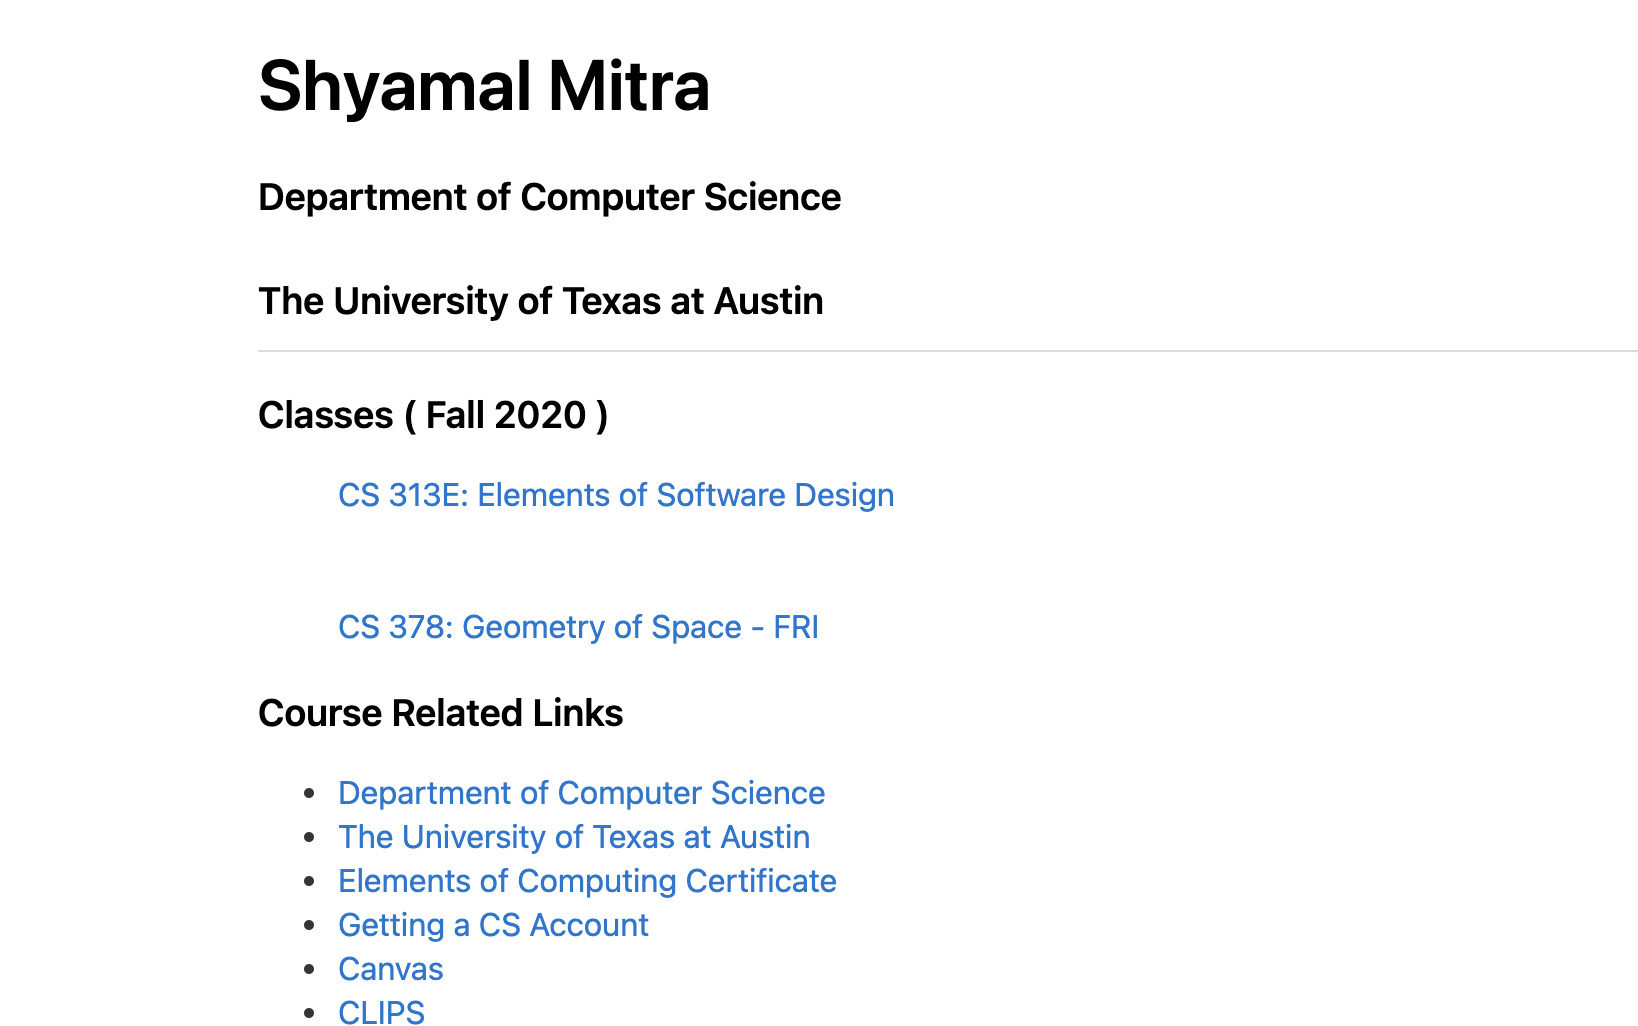Click The University of Texas at Austin heading
This screenshot has height=1026, width=1638.
tap(540, 301)
